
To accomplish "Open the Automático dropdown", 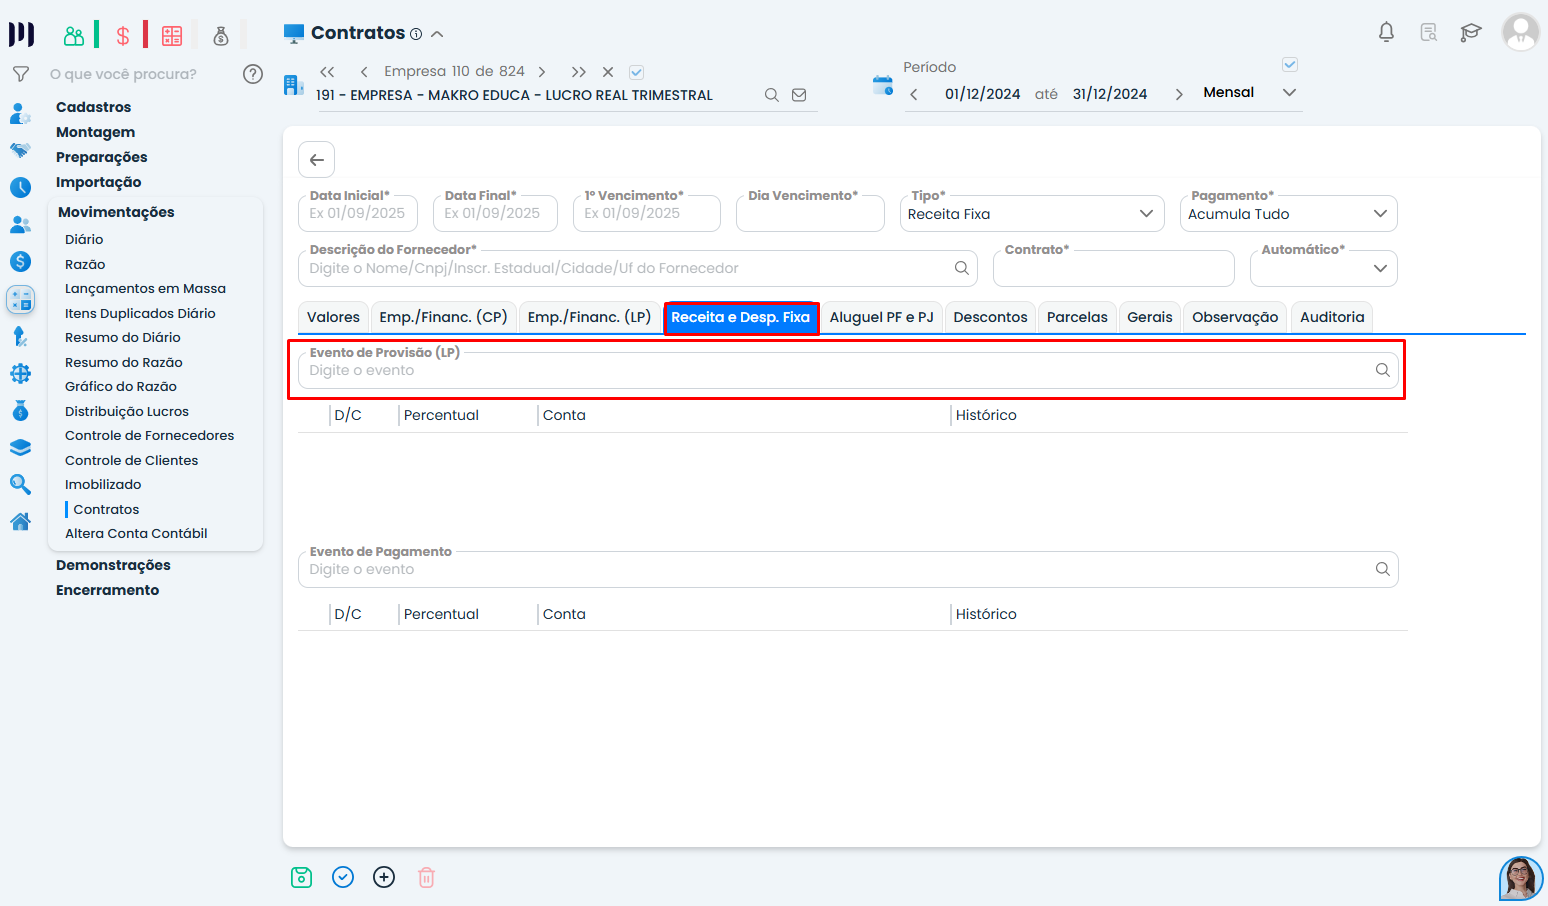I will tap(1322, 268).
